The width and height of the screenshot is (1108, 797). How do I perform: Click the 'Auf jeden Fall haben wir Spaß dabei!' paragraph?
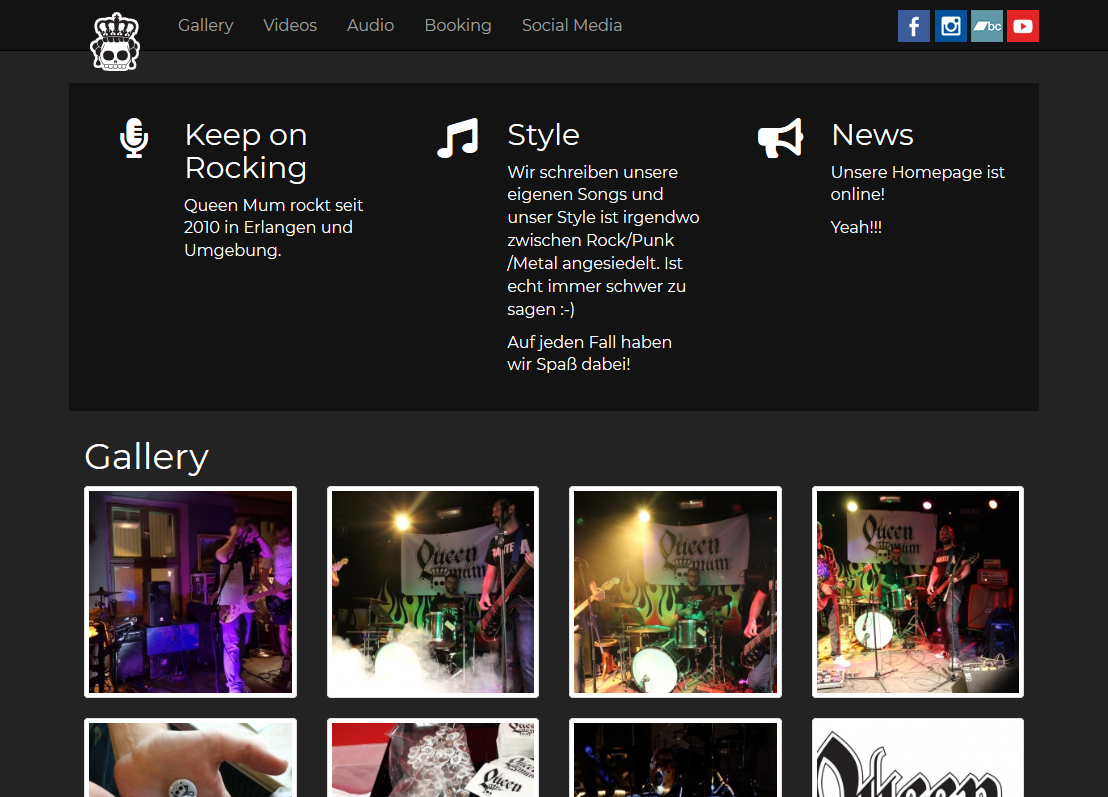click(589, 353)
